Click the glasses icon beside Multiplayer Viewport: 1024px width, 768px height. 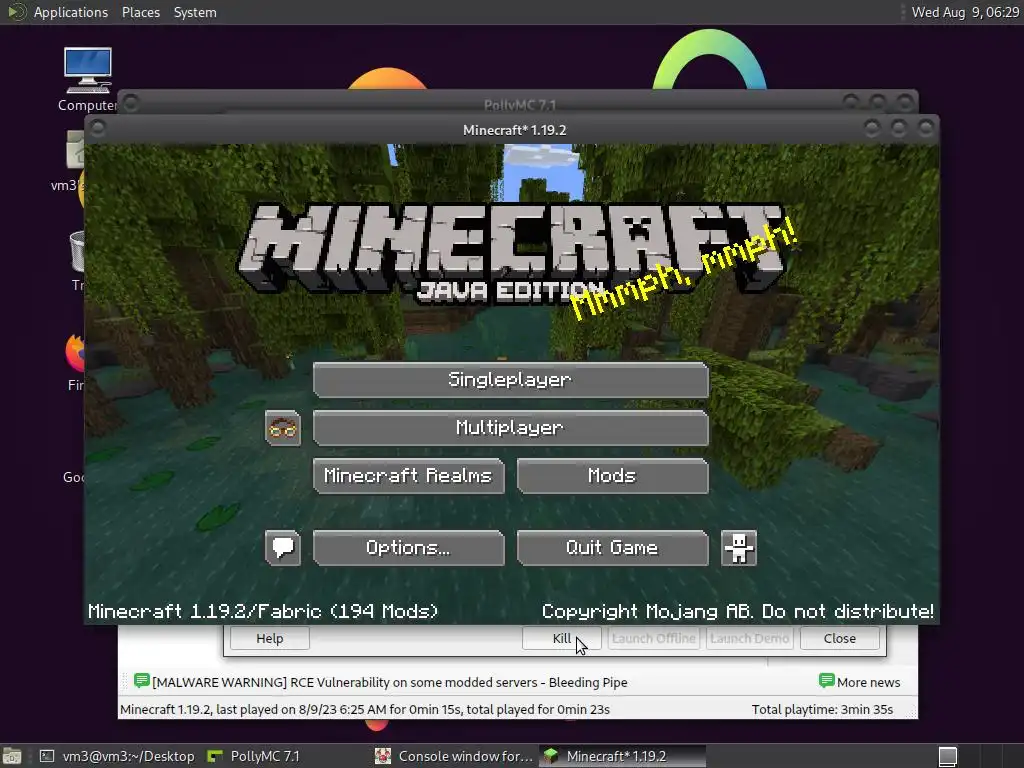[283, 428]
